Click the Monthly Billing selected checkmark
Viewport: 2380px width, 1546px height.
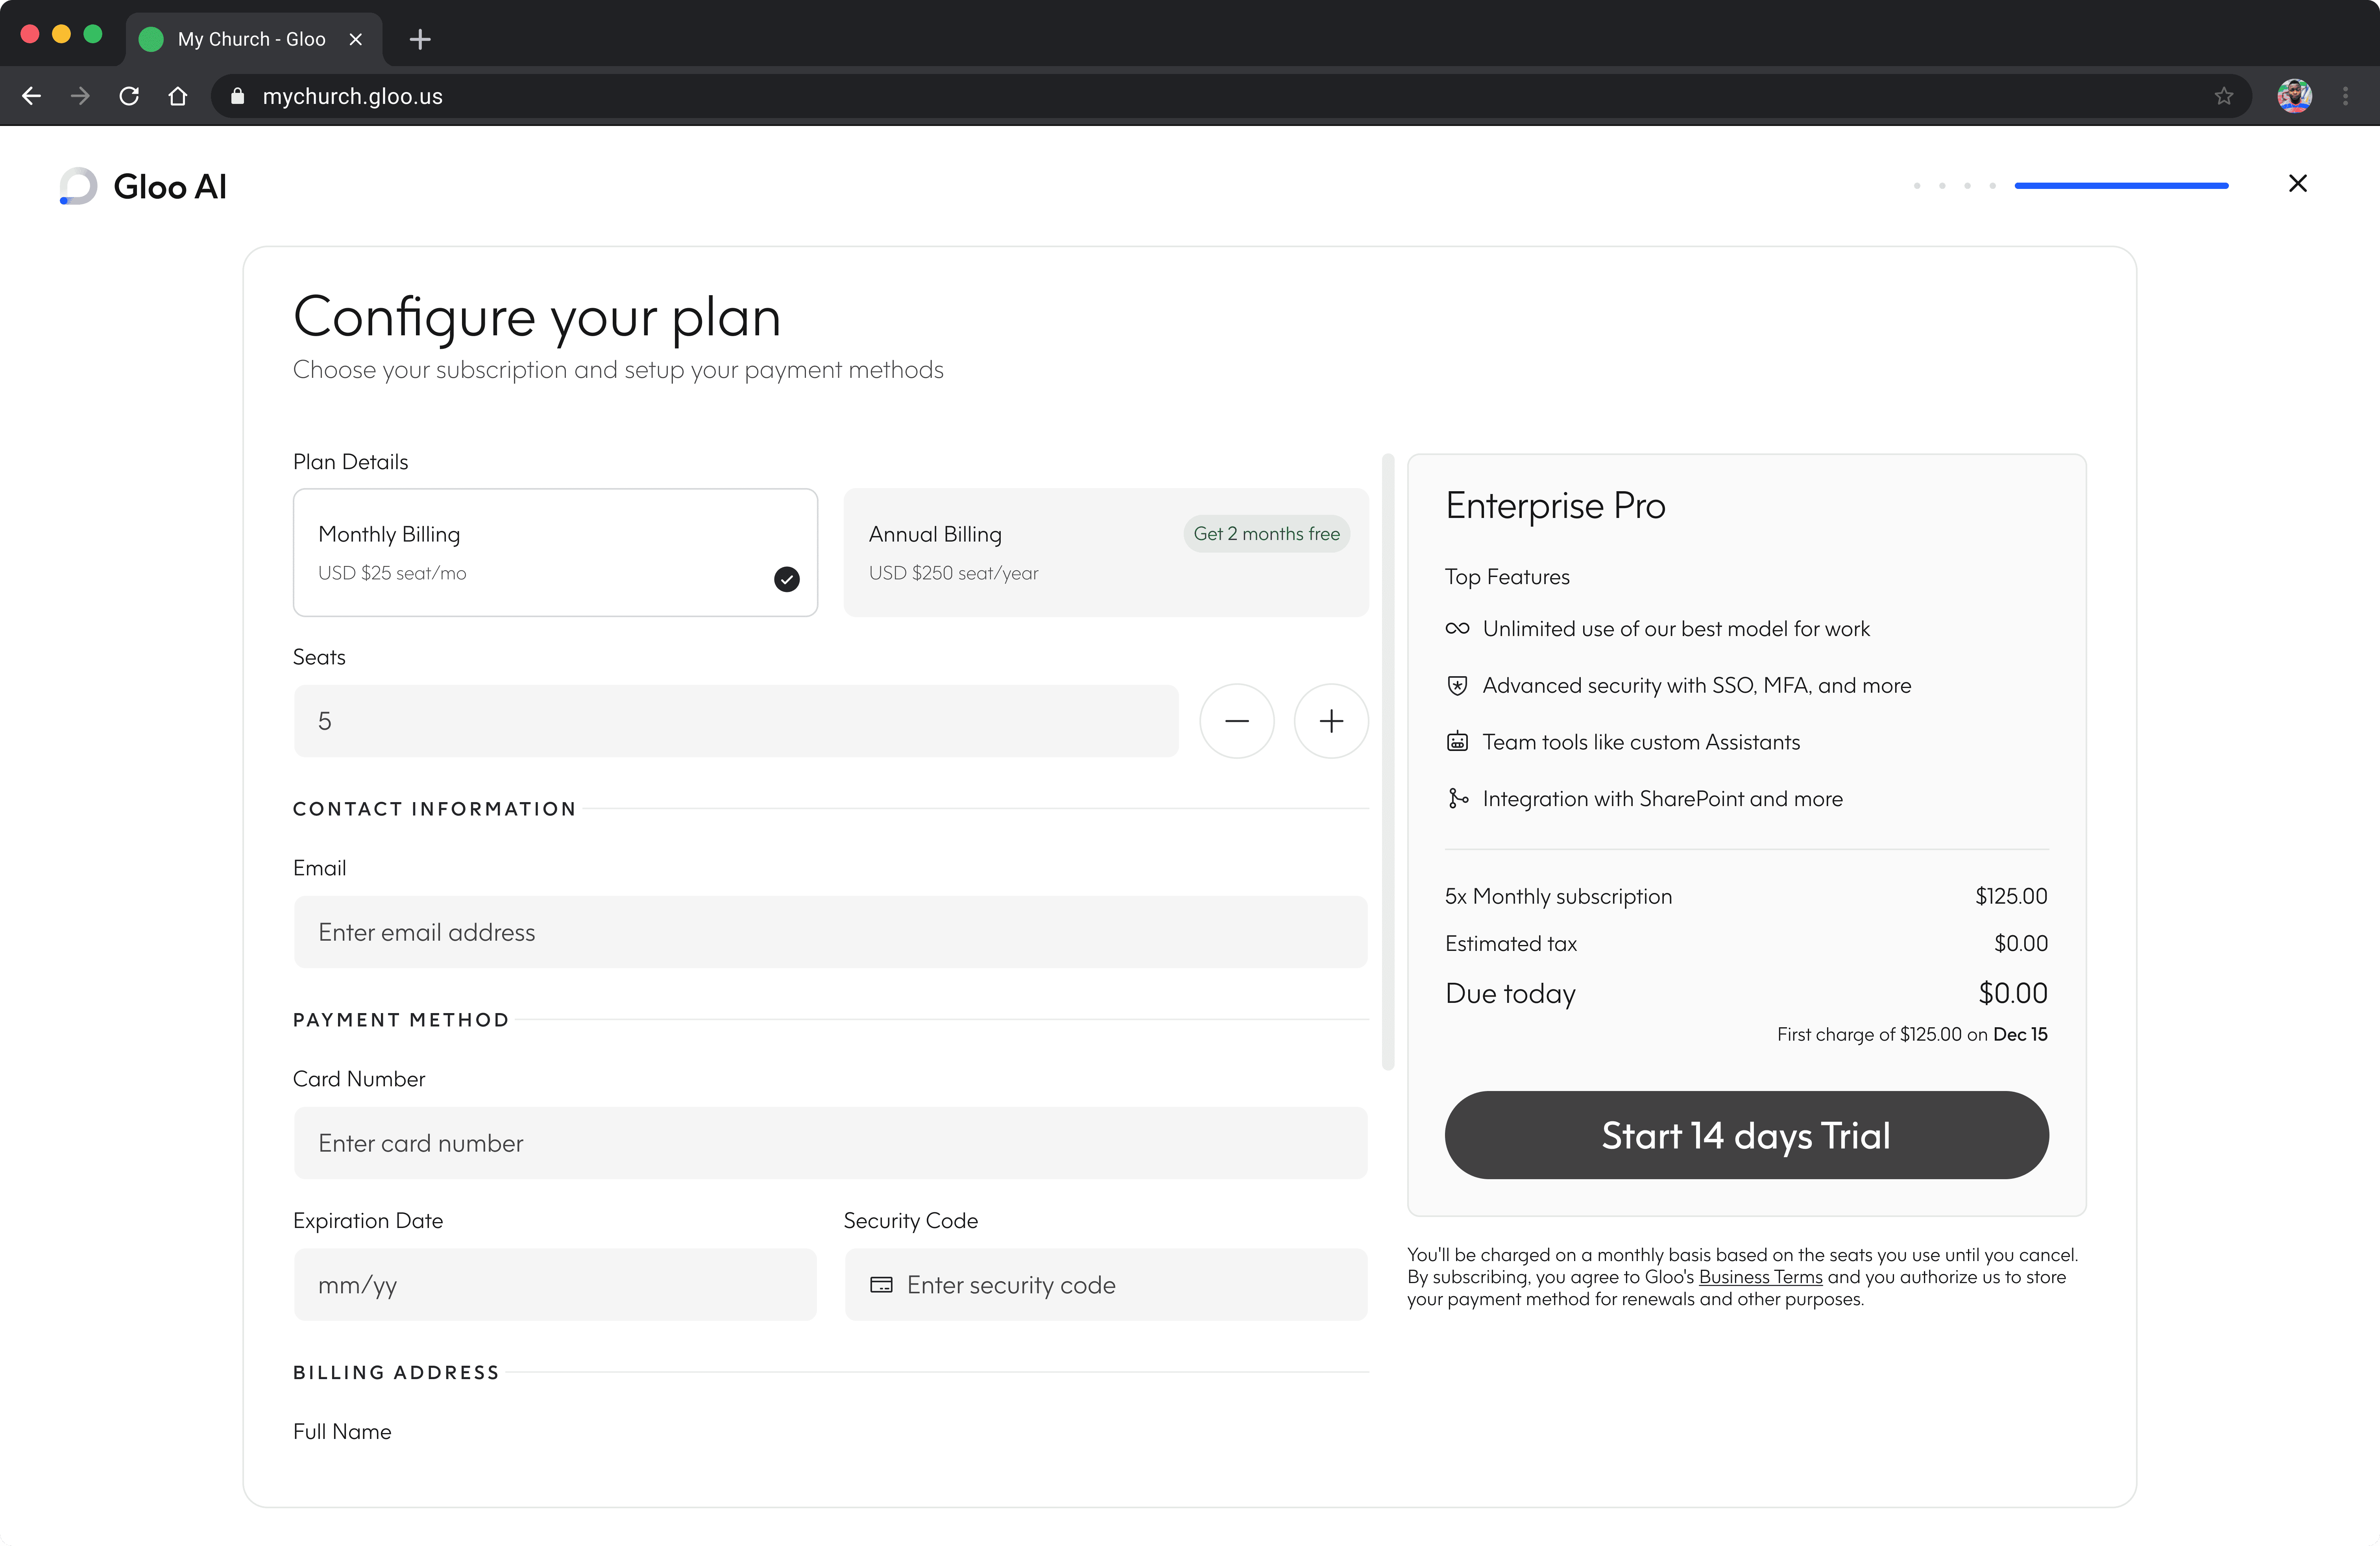[787, 579]
